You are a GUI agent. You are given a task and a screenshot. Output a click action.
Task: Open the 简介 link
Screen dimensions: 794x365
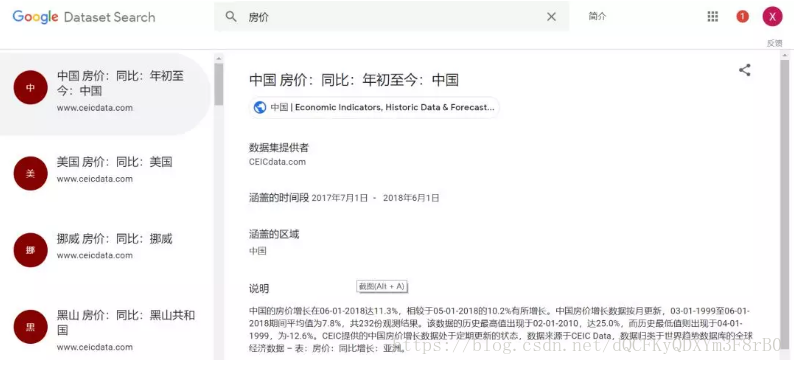click(x=597, y=17)
